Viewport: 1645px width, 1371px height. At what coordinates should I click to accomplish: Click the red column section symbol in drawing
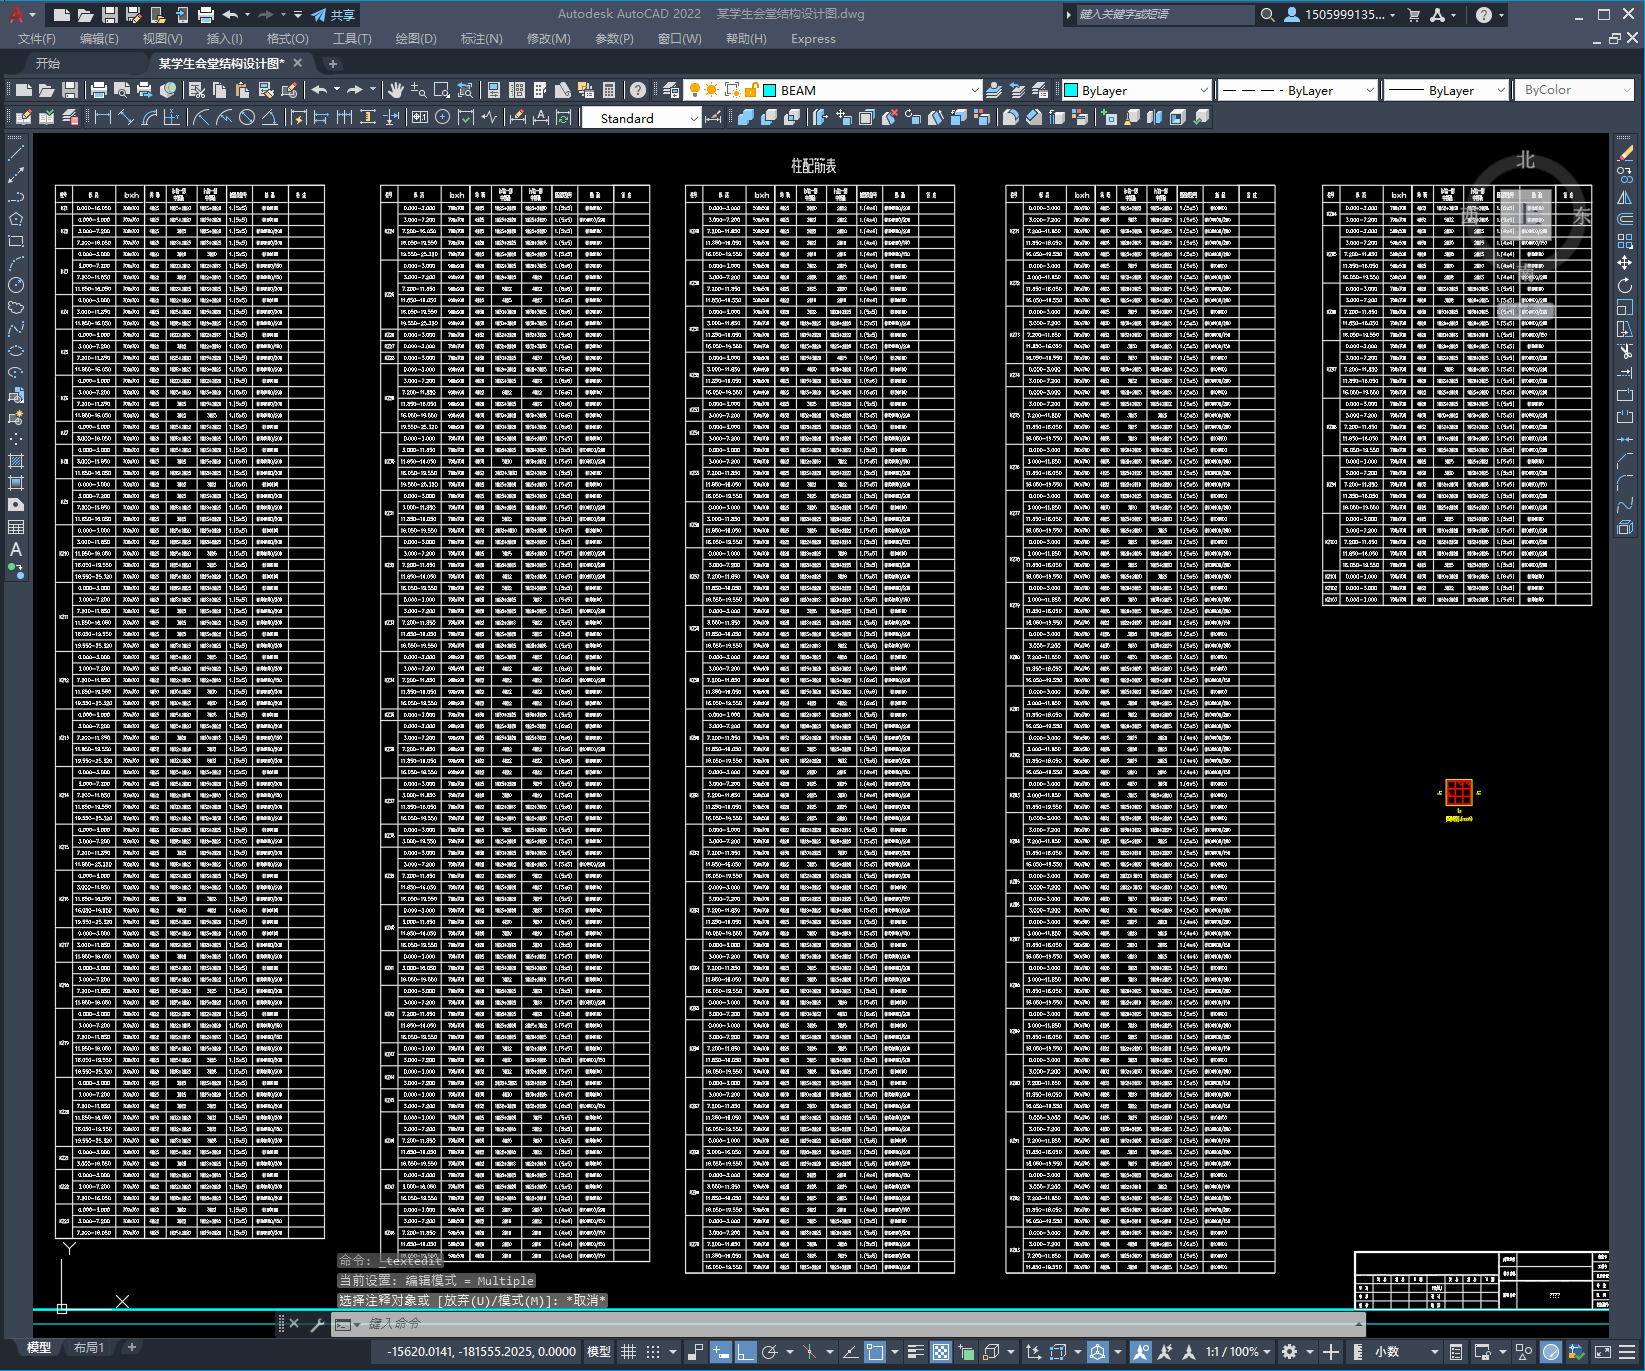tap(1459, 794)
